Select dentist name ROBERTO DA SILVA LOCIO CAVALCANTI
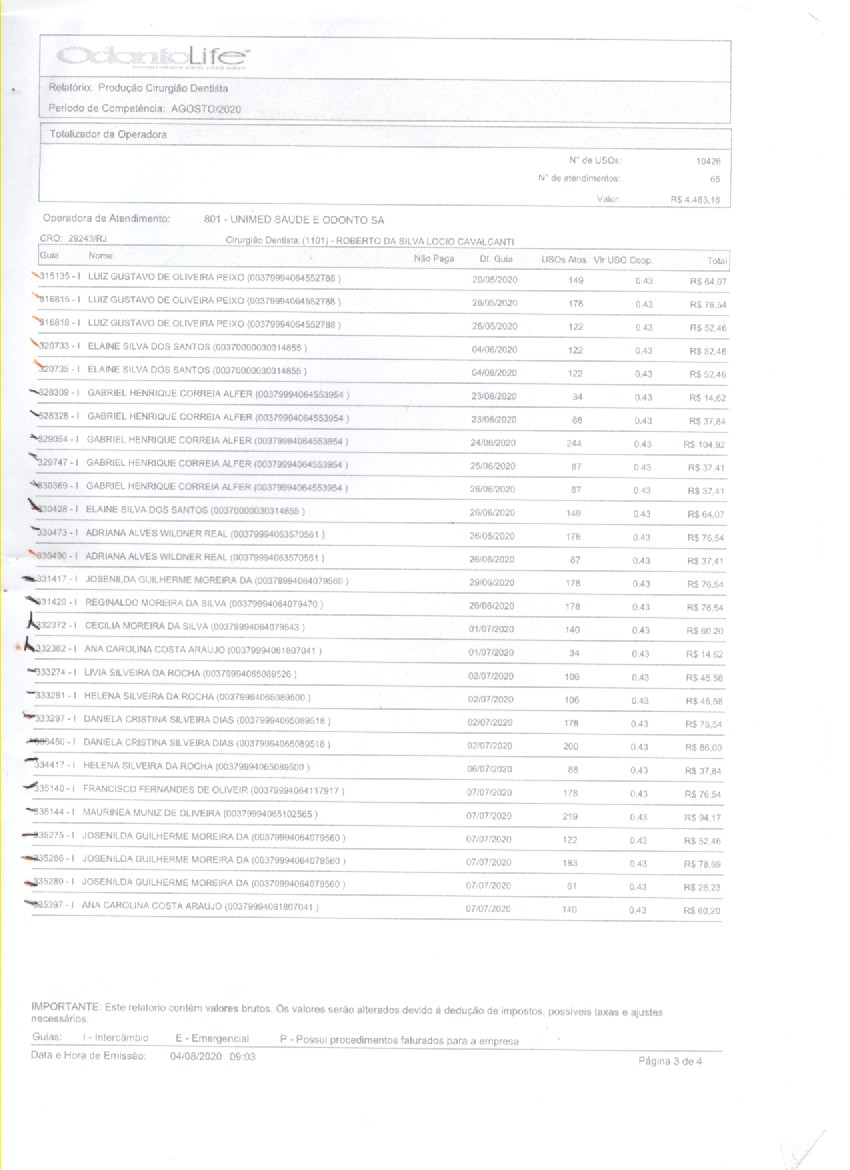850x1170 pixels. pos(425,241)
